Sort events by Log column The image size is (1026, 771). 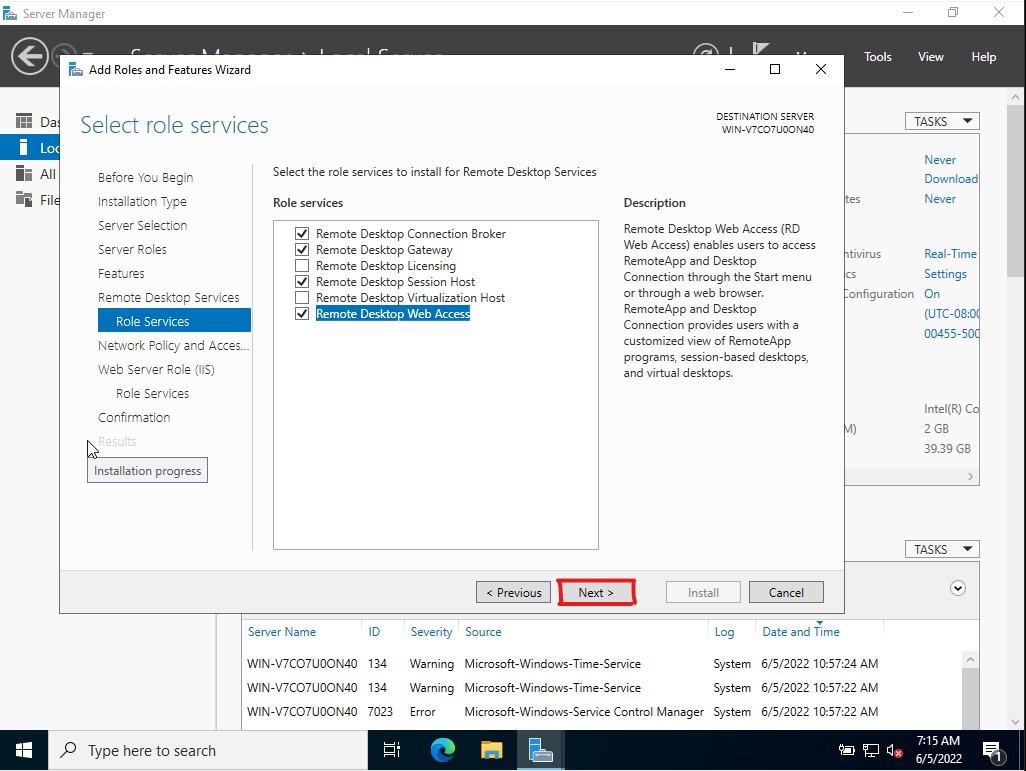[724, 632]
